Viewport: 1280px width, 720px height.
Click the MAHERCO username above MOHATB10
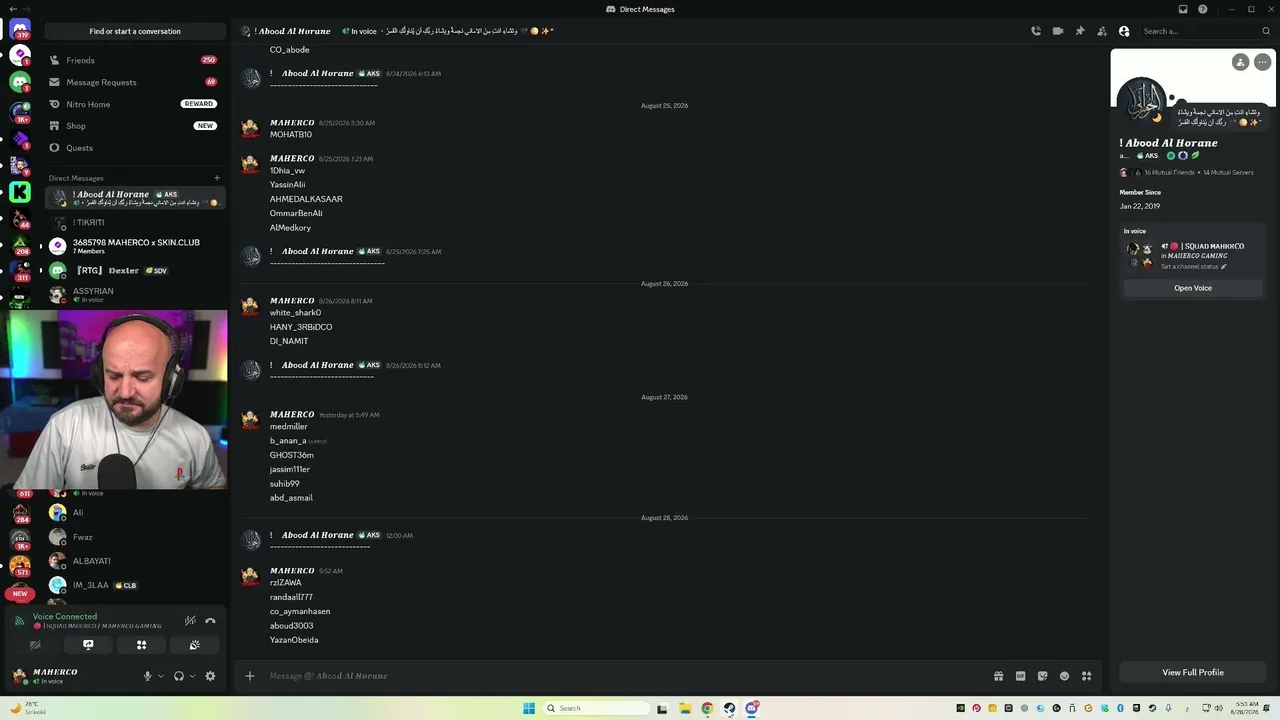pyautogui.click(x=292, y=123)
